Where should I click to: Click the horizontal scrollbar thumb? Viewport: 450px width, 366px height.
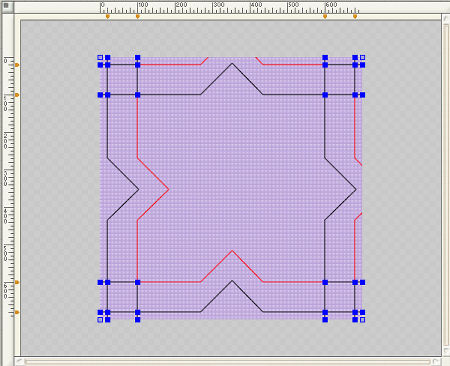[x=227, y=361]
